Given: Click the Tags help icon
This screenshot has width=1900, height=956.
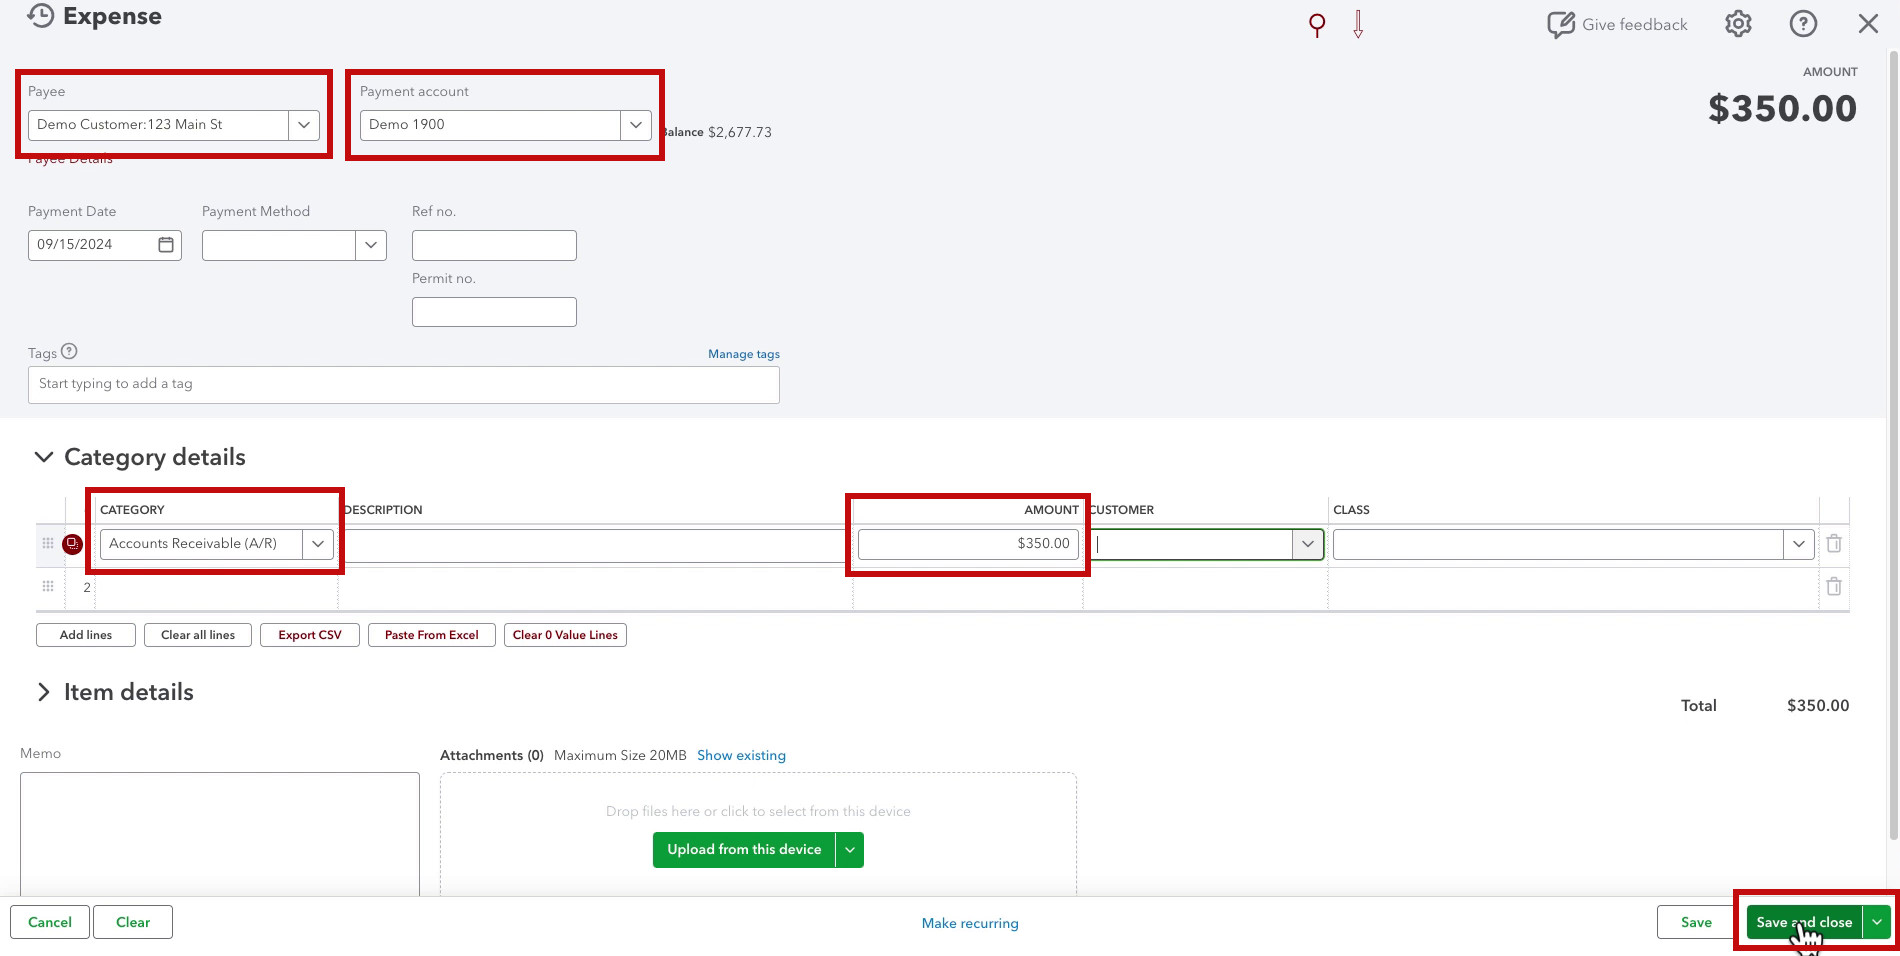Looking at the screenshot, I should (69, 352).
